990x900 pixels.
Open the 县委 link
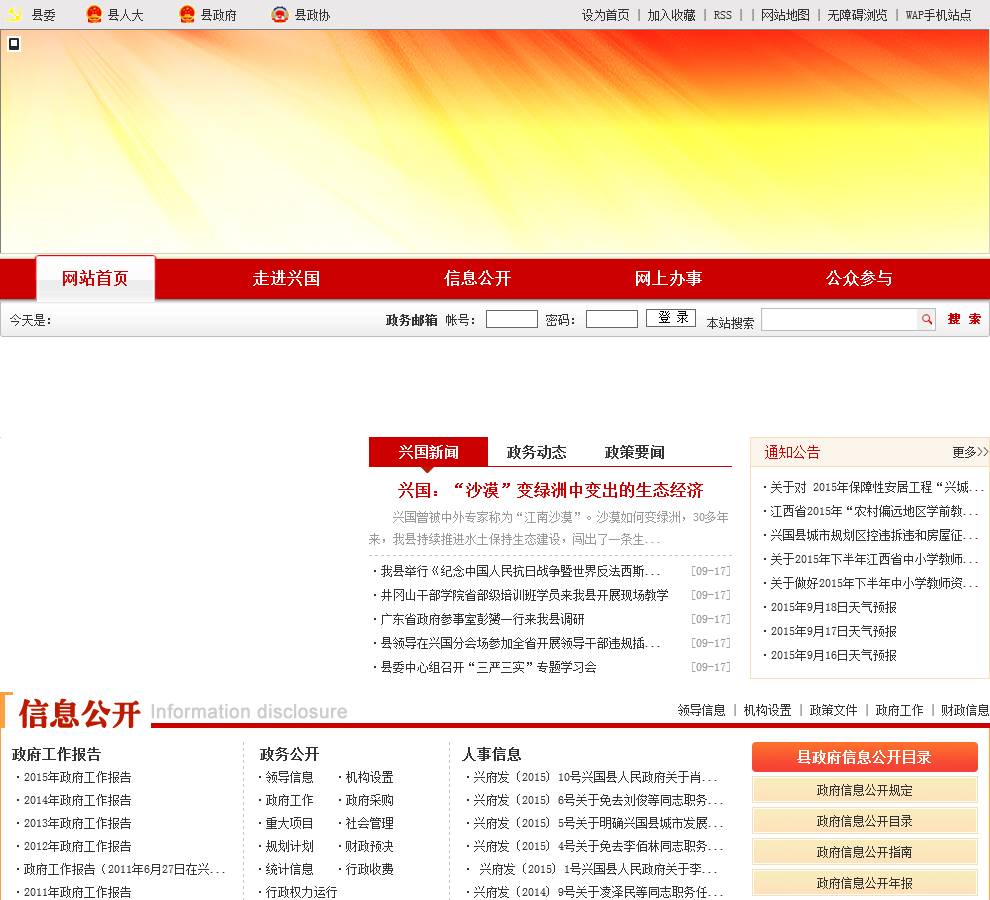[44, 15]
